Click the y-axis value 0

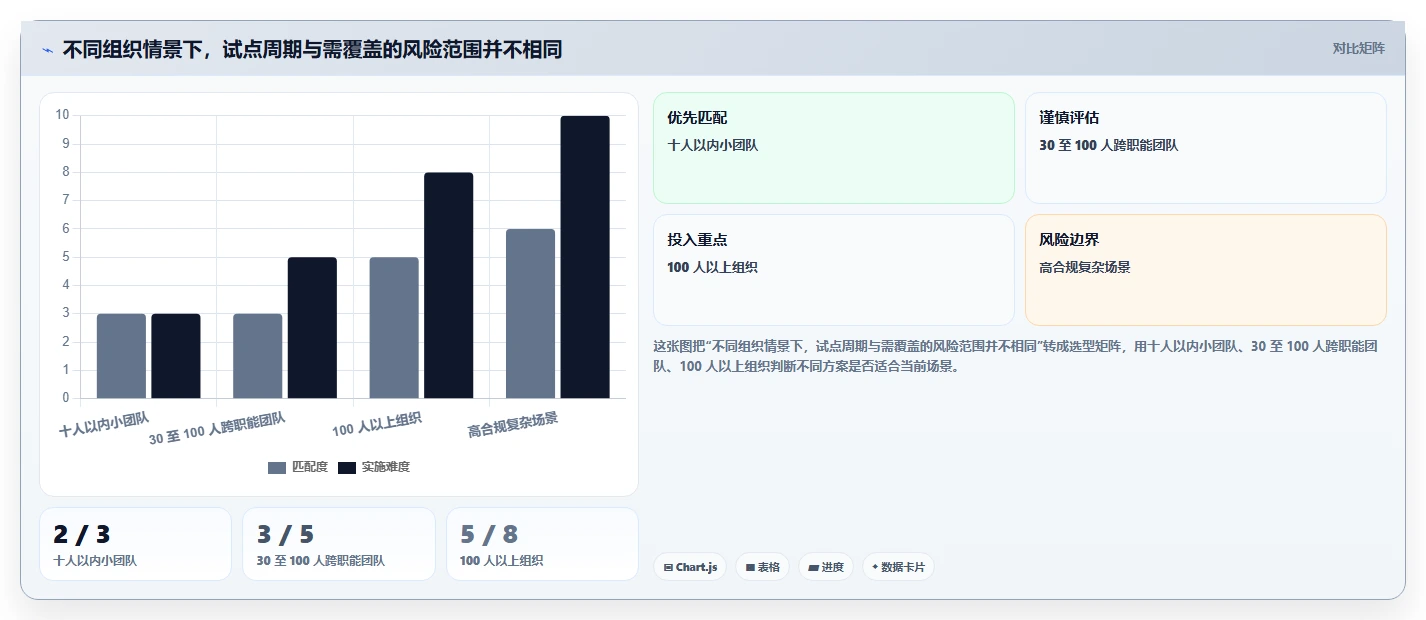click(x=66, y=398)
